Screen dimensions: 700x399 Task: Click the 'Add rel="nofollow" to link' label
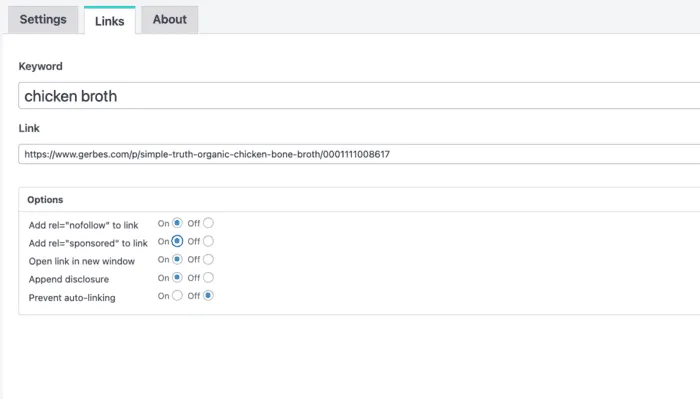[83, 225]
